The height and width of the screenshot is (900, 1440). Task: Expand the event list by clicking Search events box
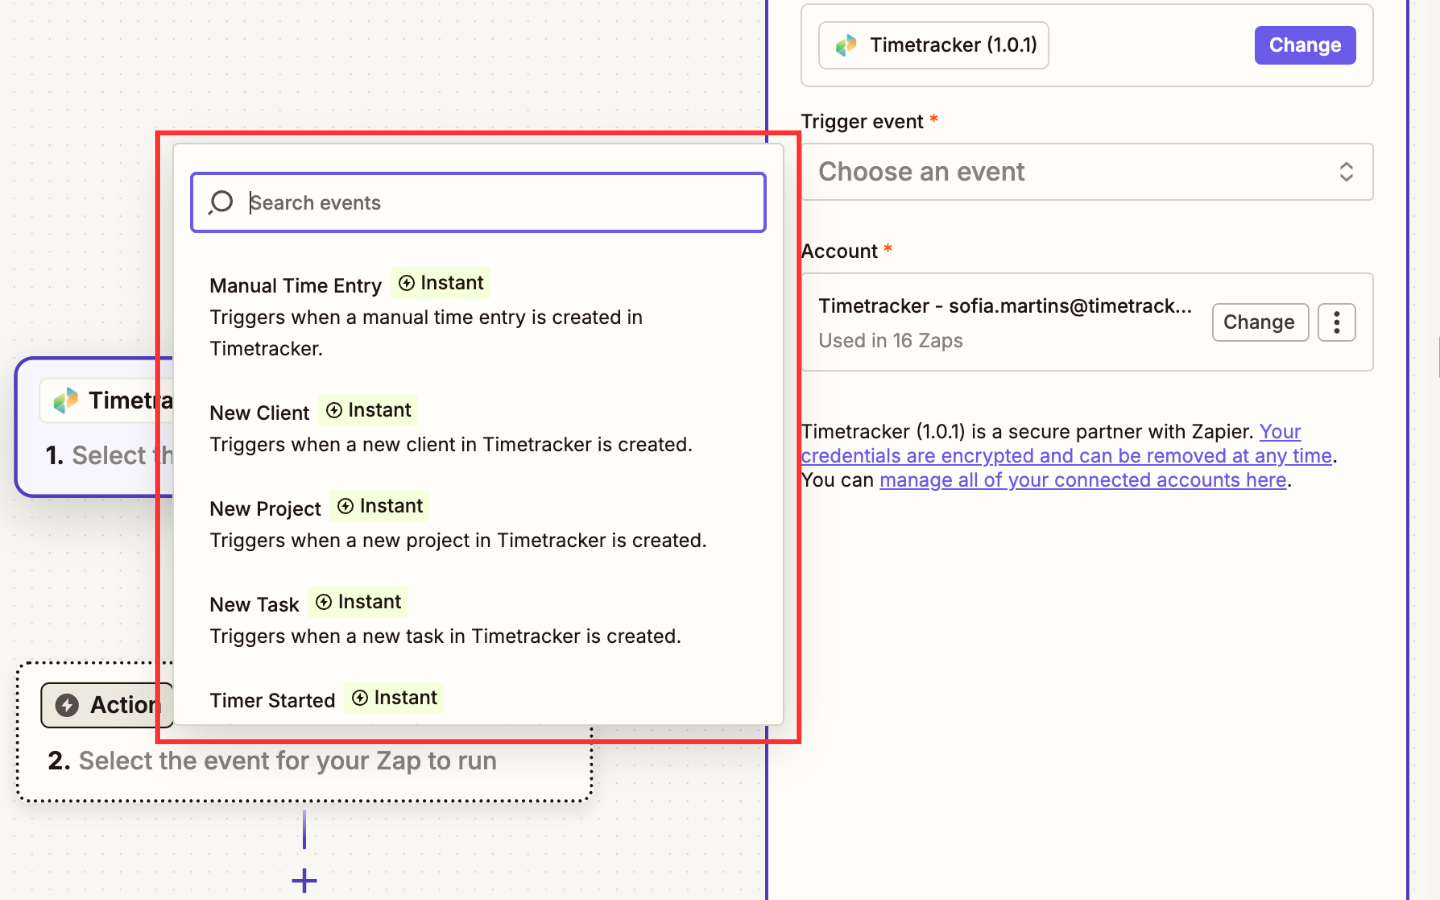click(478, 202)
